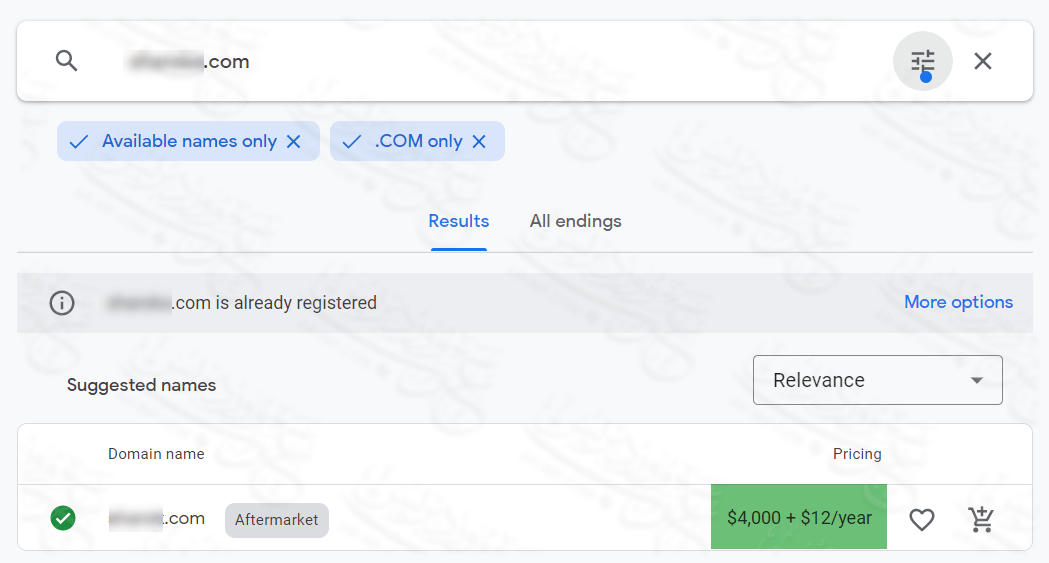Viewport: 1049px width, 563px height.
Task: Click the More options link
Action: (x=958, y=302)
